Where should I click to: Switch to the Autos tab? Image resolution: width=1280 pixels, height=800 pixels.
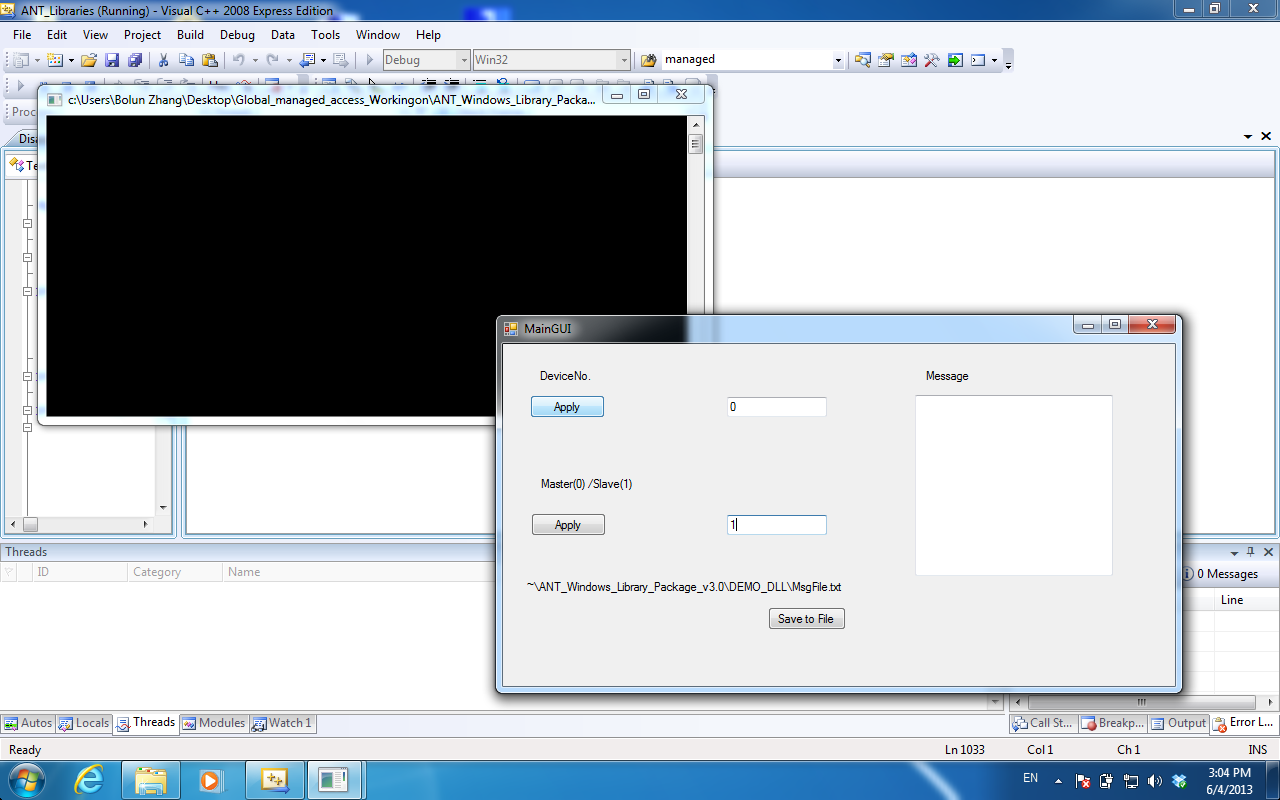pos(28,723)
